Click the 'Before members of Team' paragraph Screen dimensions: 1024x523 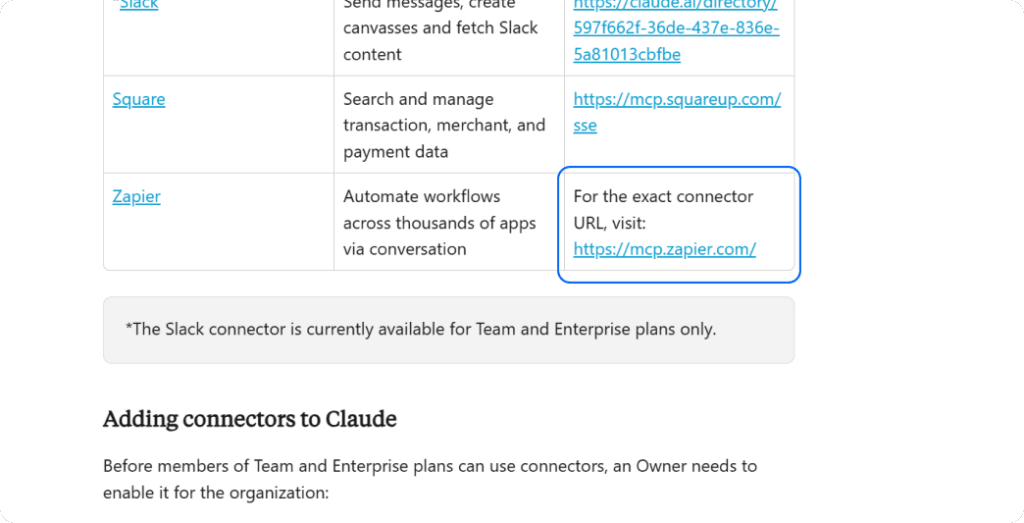[x=429, y=466]
